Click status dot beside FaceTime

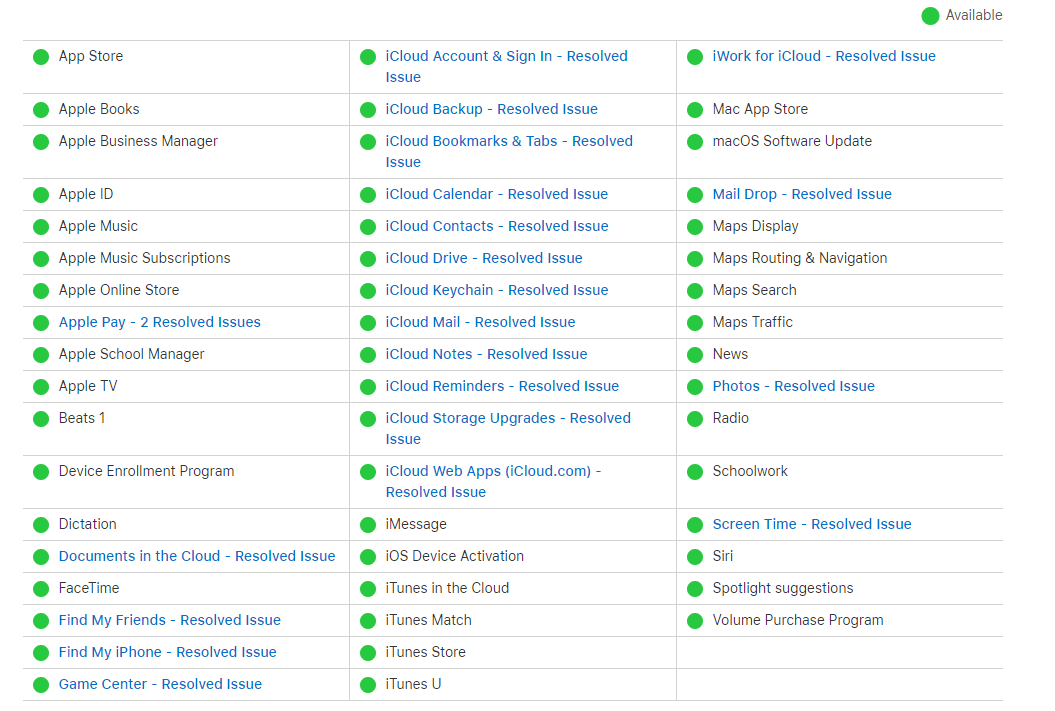tap(41, 589)
